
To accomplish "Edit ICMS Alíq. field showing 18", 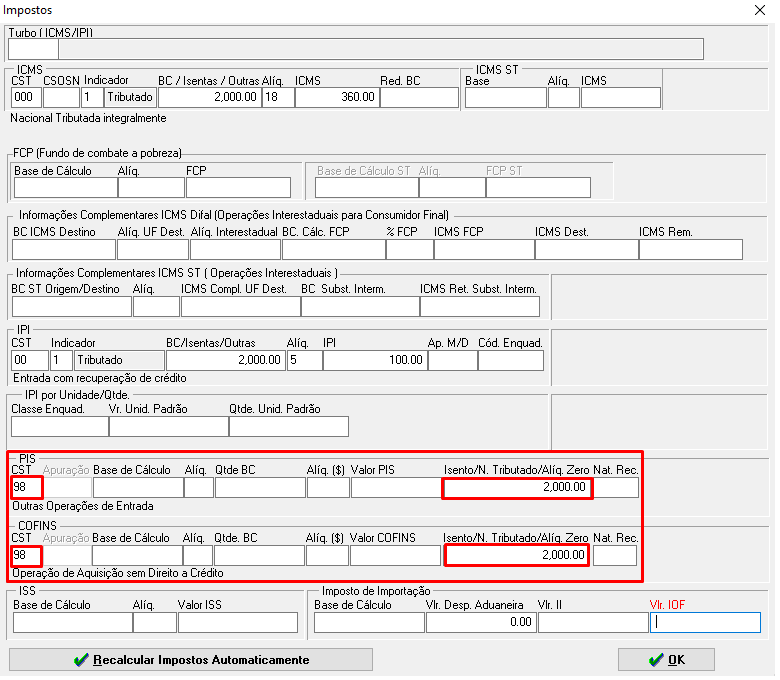I will click(278, 97).
